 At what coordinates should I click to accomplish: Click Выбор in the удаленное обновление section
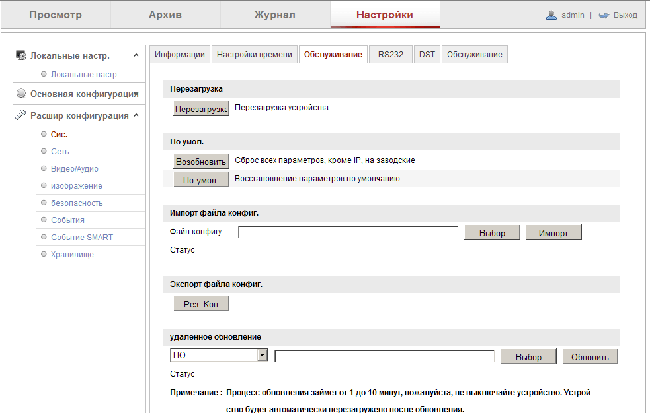coord(529,357)
